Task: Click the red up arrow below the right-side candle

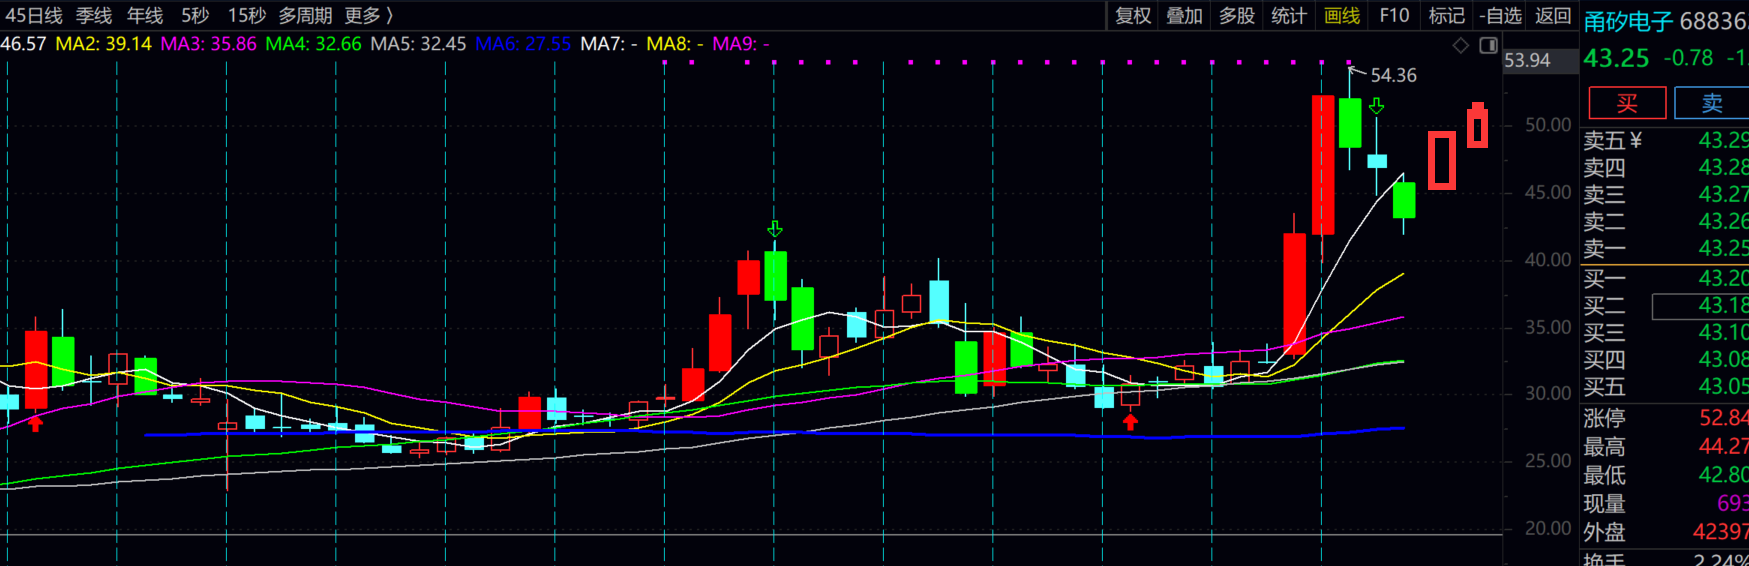Action: (1130, 422)
